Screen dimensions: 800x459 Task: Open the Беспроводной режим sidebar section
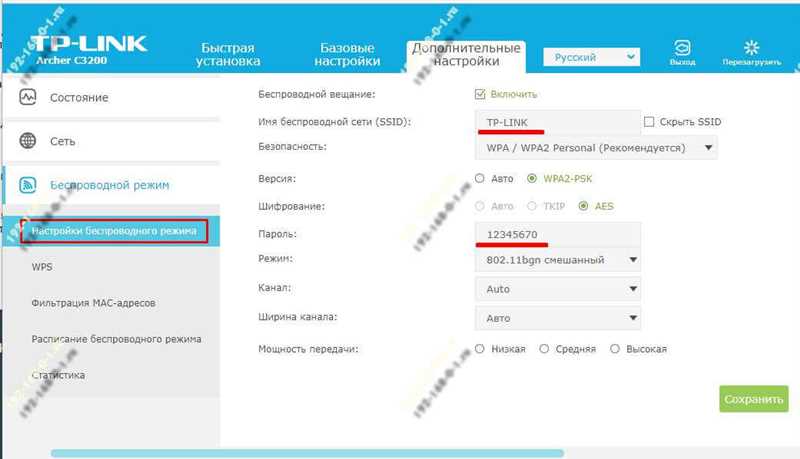click(x=112, y=185)
